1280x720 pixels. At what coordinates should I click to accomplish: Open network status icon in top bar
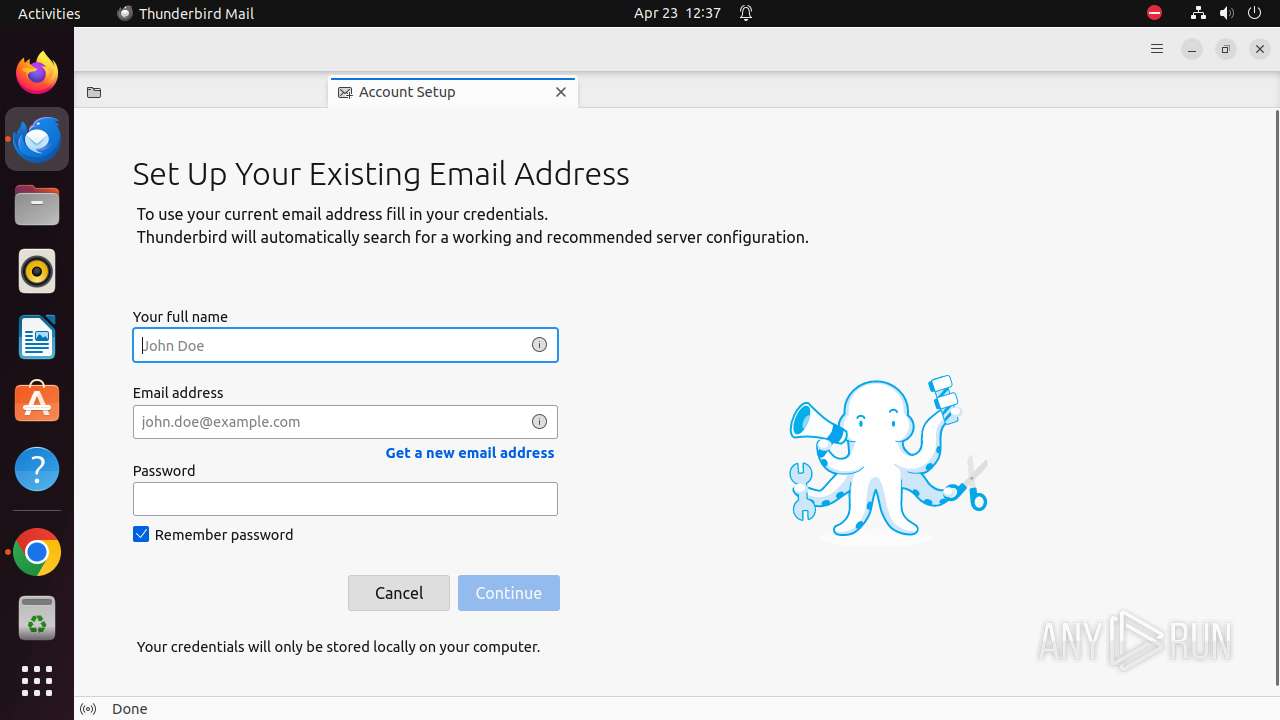tap(1198, 13)
